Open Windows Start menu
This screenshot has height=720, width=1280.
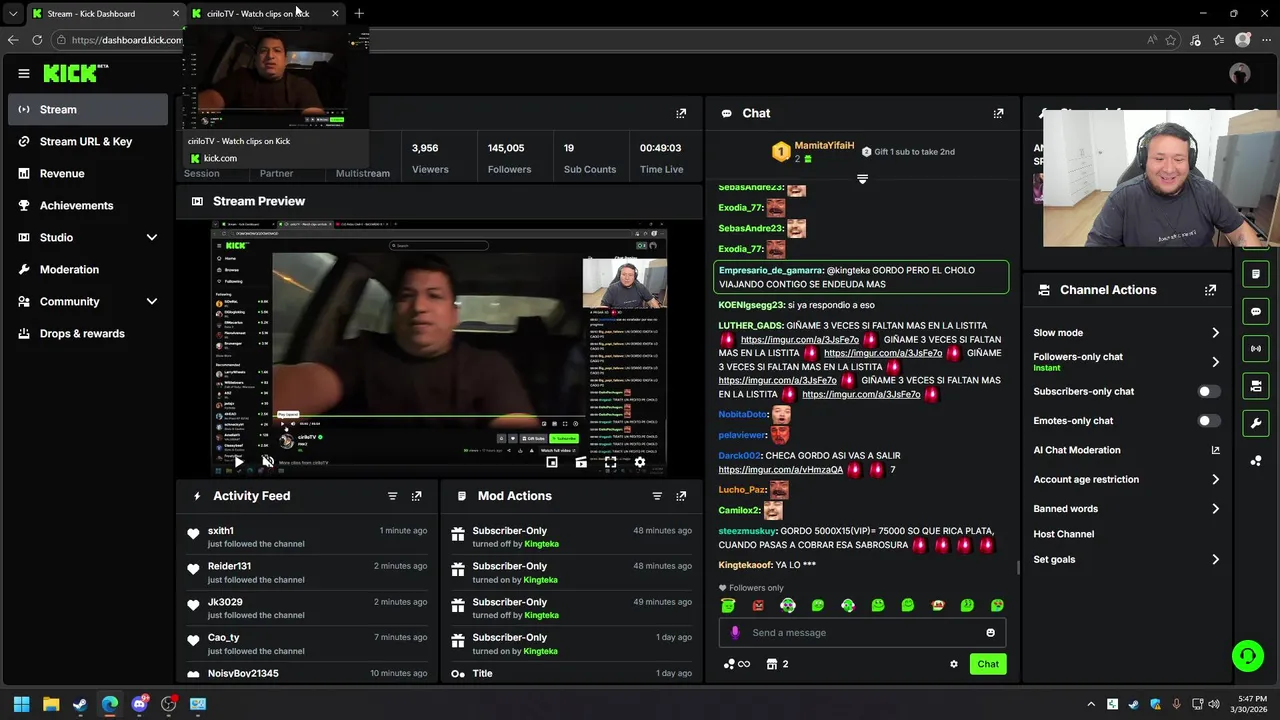click(21, 704)
